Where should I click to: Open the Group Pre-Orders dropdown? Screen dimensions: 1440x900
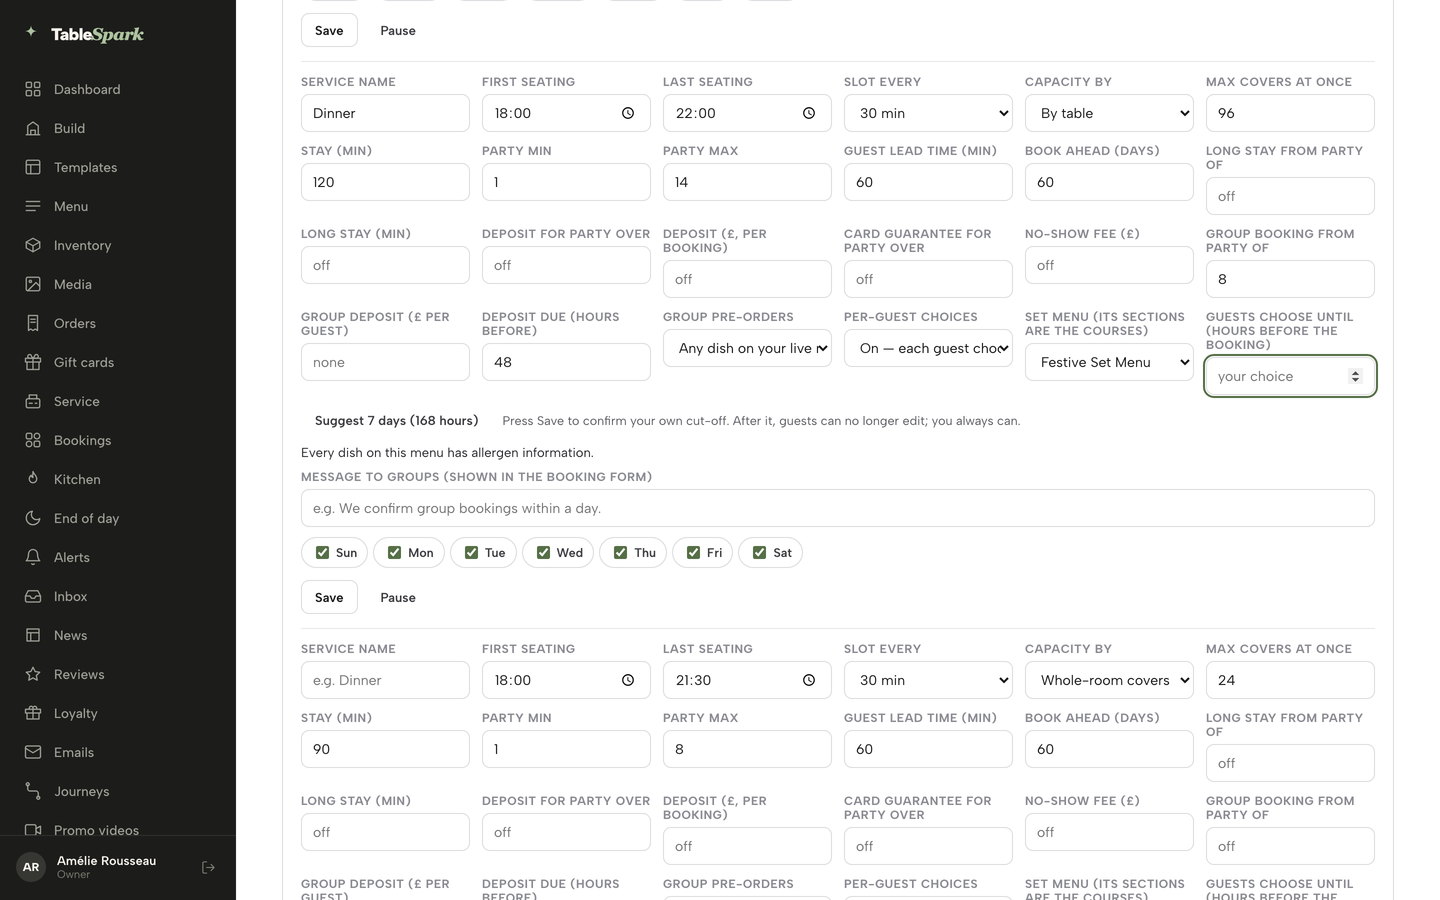coord(747,348)
